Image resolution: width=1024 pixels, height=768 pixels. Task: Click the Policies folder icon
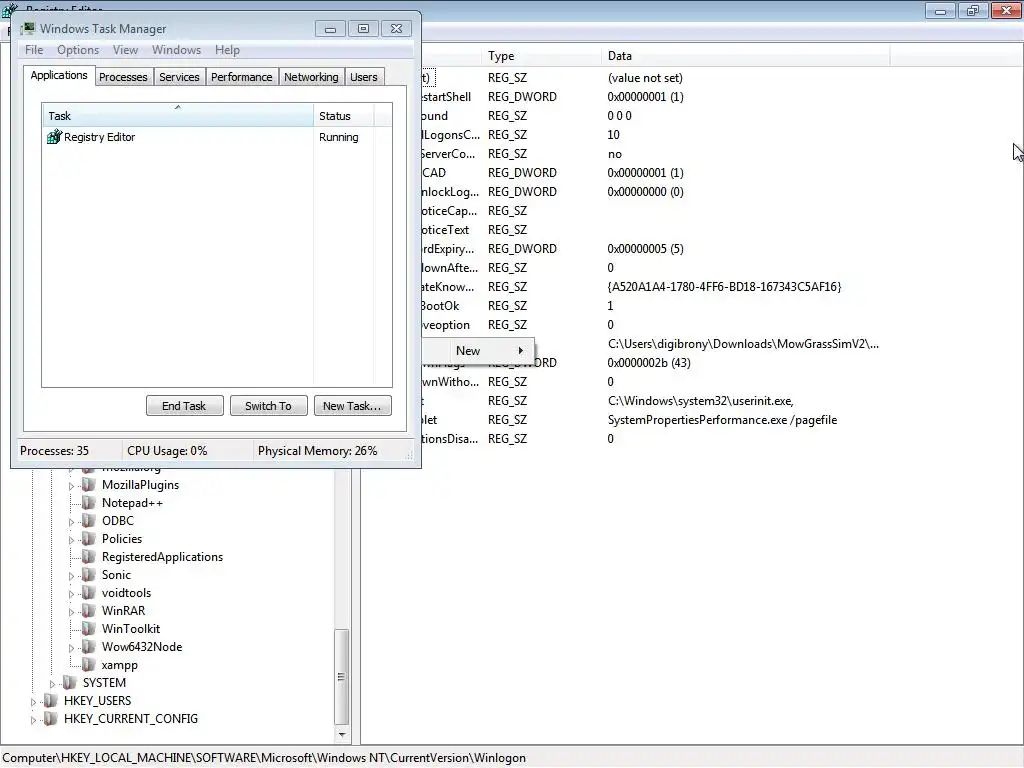[x=89, y=539]
